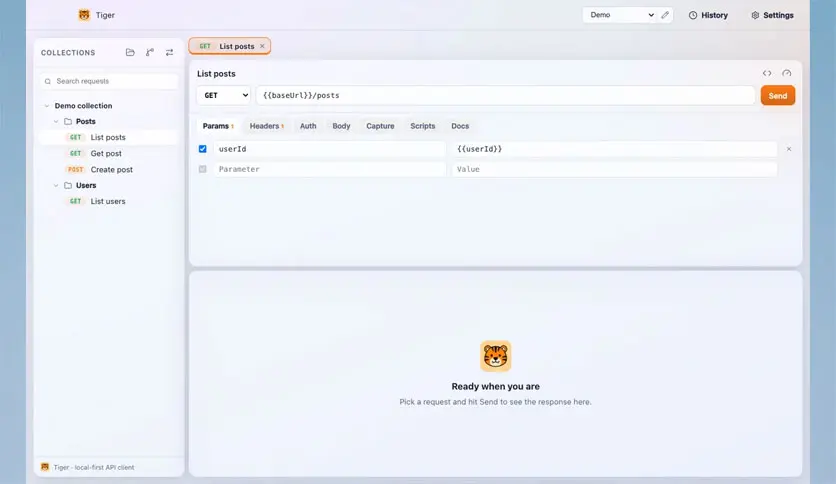Click the POST badge of Create post
836x484 pixels.
75,170
